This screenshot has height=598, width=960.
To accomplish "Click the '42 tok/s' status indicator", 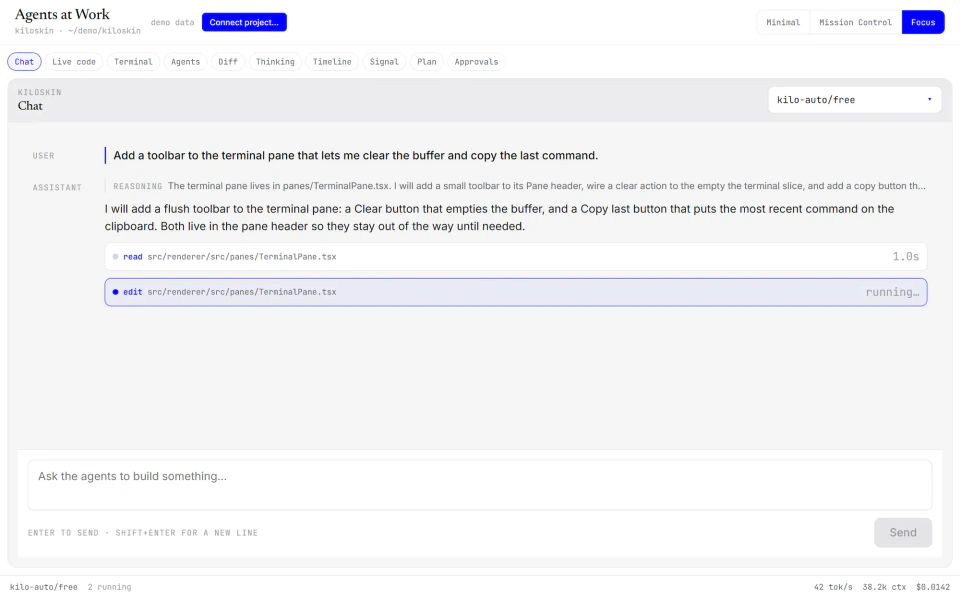I will (833, 587).
